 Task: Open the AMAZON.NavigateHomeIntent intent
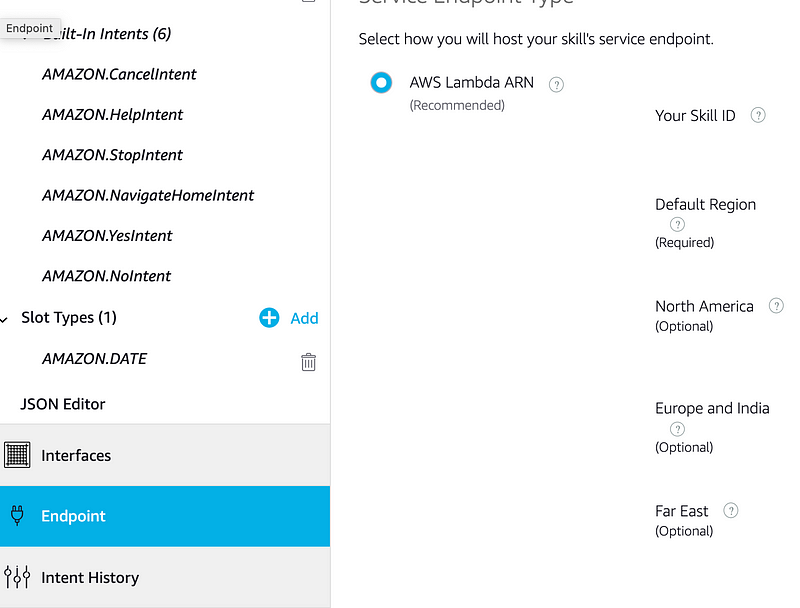coord(148,195)
